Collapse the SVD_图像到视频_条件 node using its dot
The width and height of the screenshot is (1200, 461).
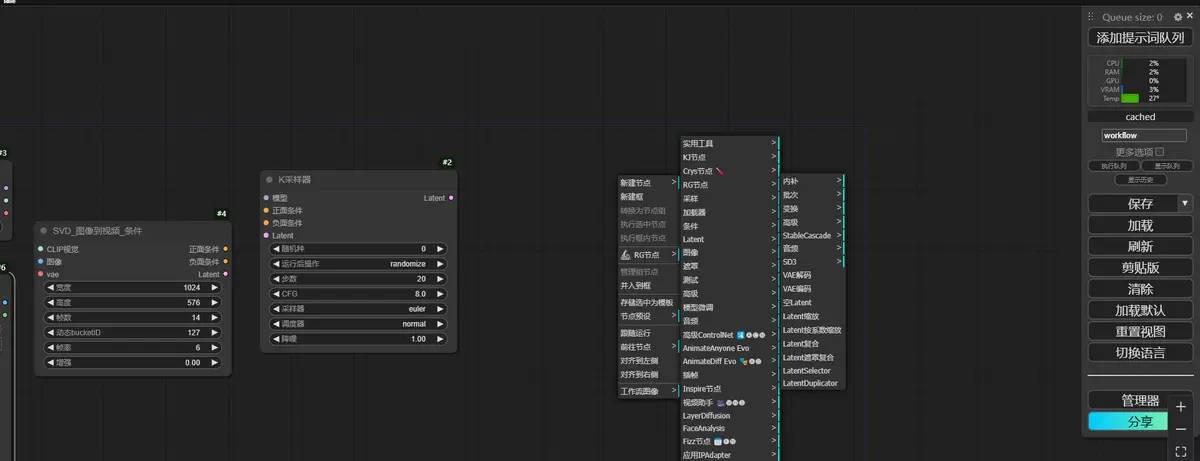pos(44,231)
